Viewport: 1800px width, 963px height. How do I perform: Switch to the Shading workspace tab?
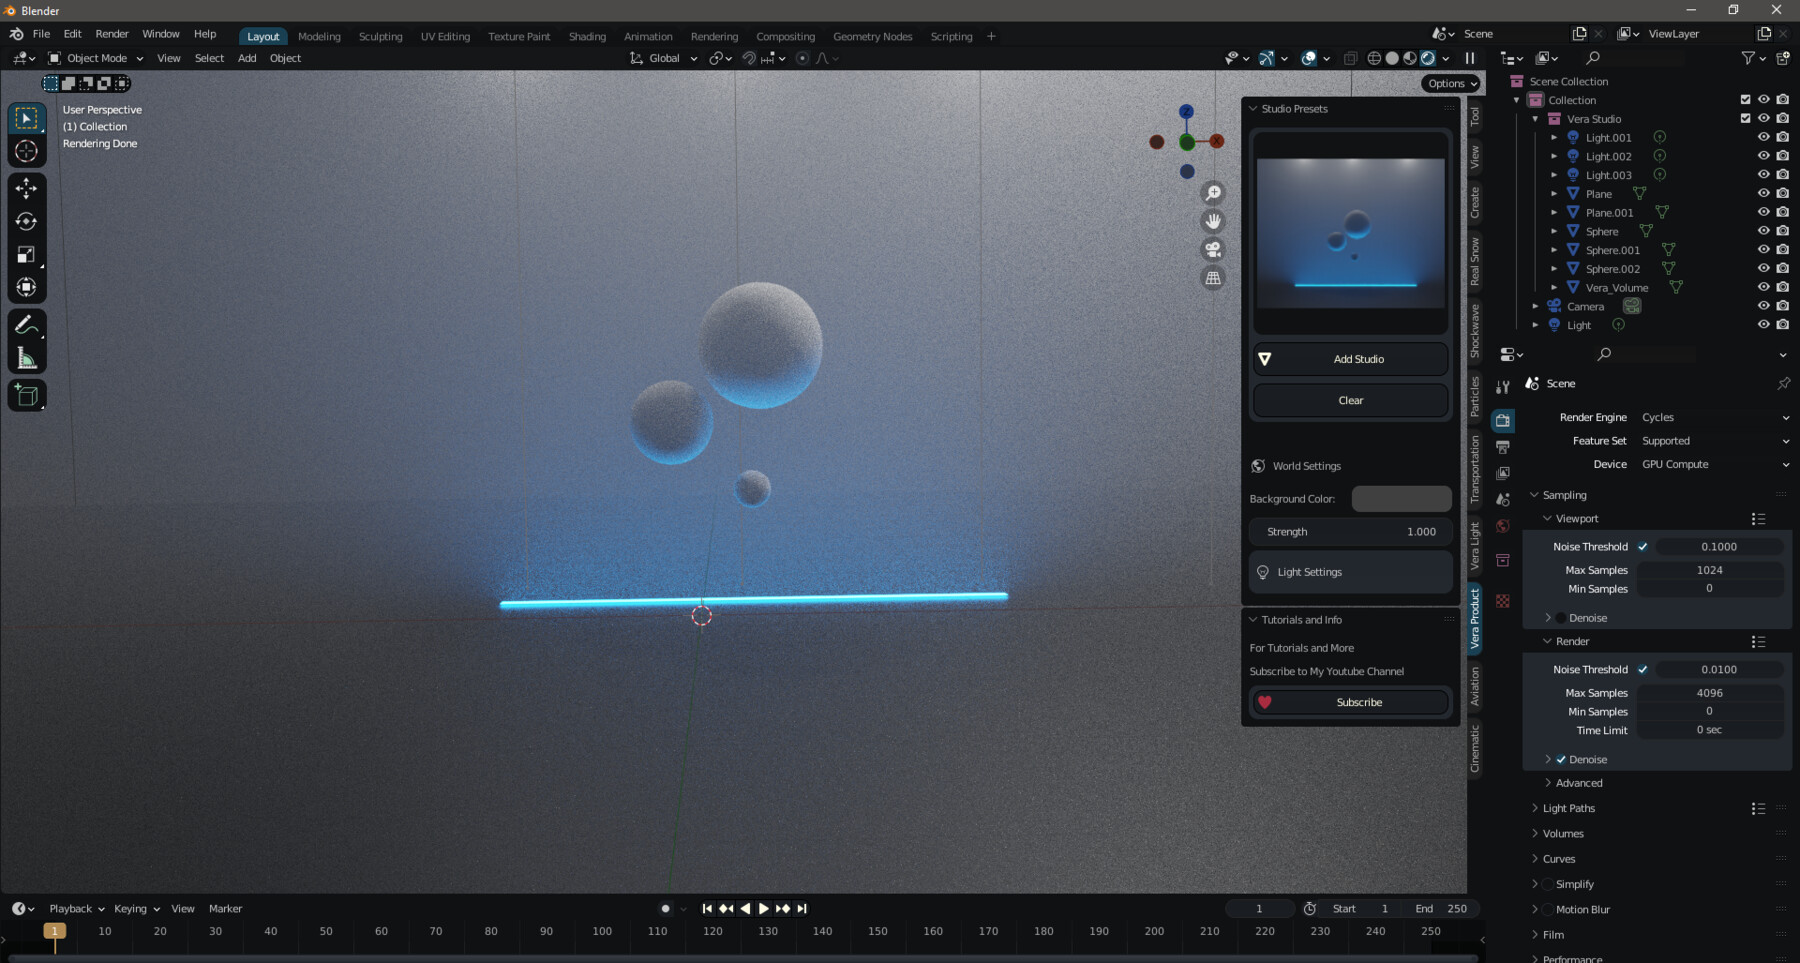(587, 36)
